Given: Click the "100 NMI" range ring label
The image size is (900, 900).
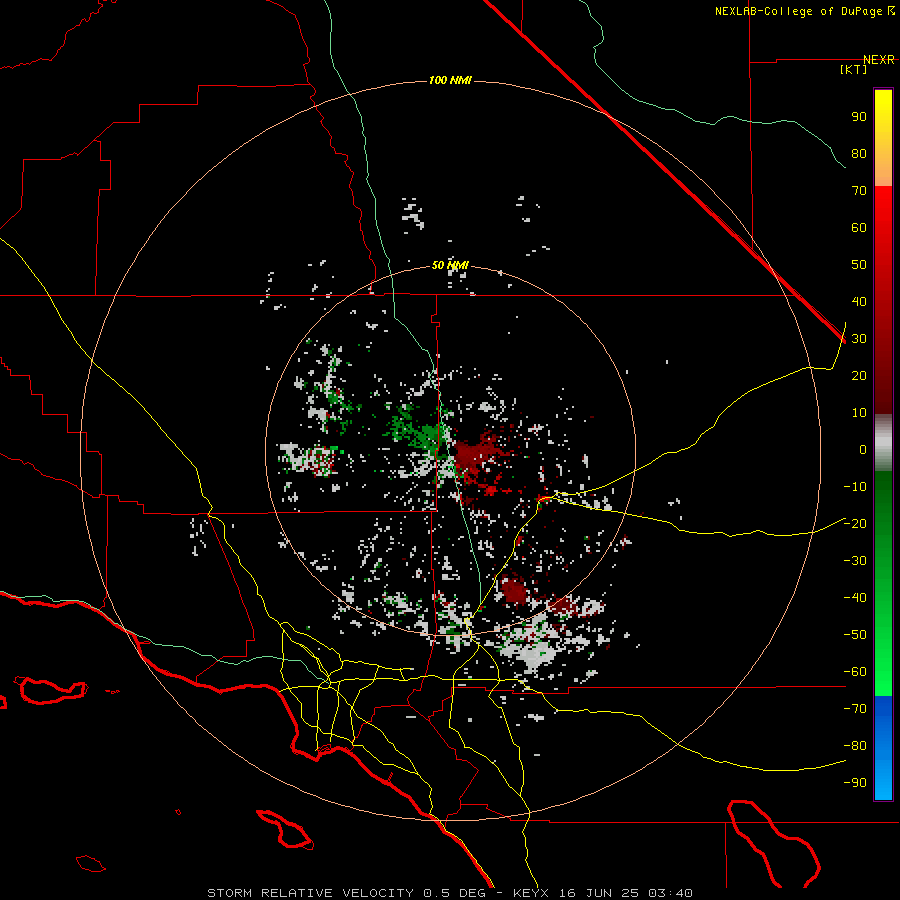Looking at the screenshot, I should (x=450, y=80).
